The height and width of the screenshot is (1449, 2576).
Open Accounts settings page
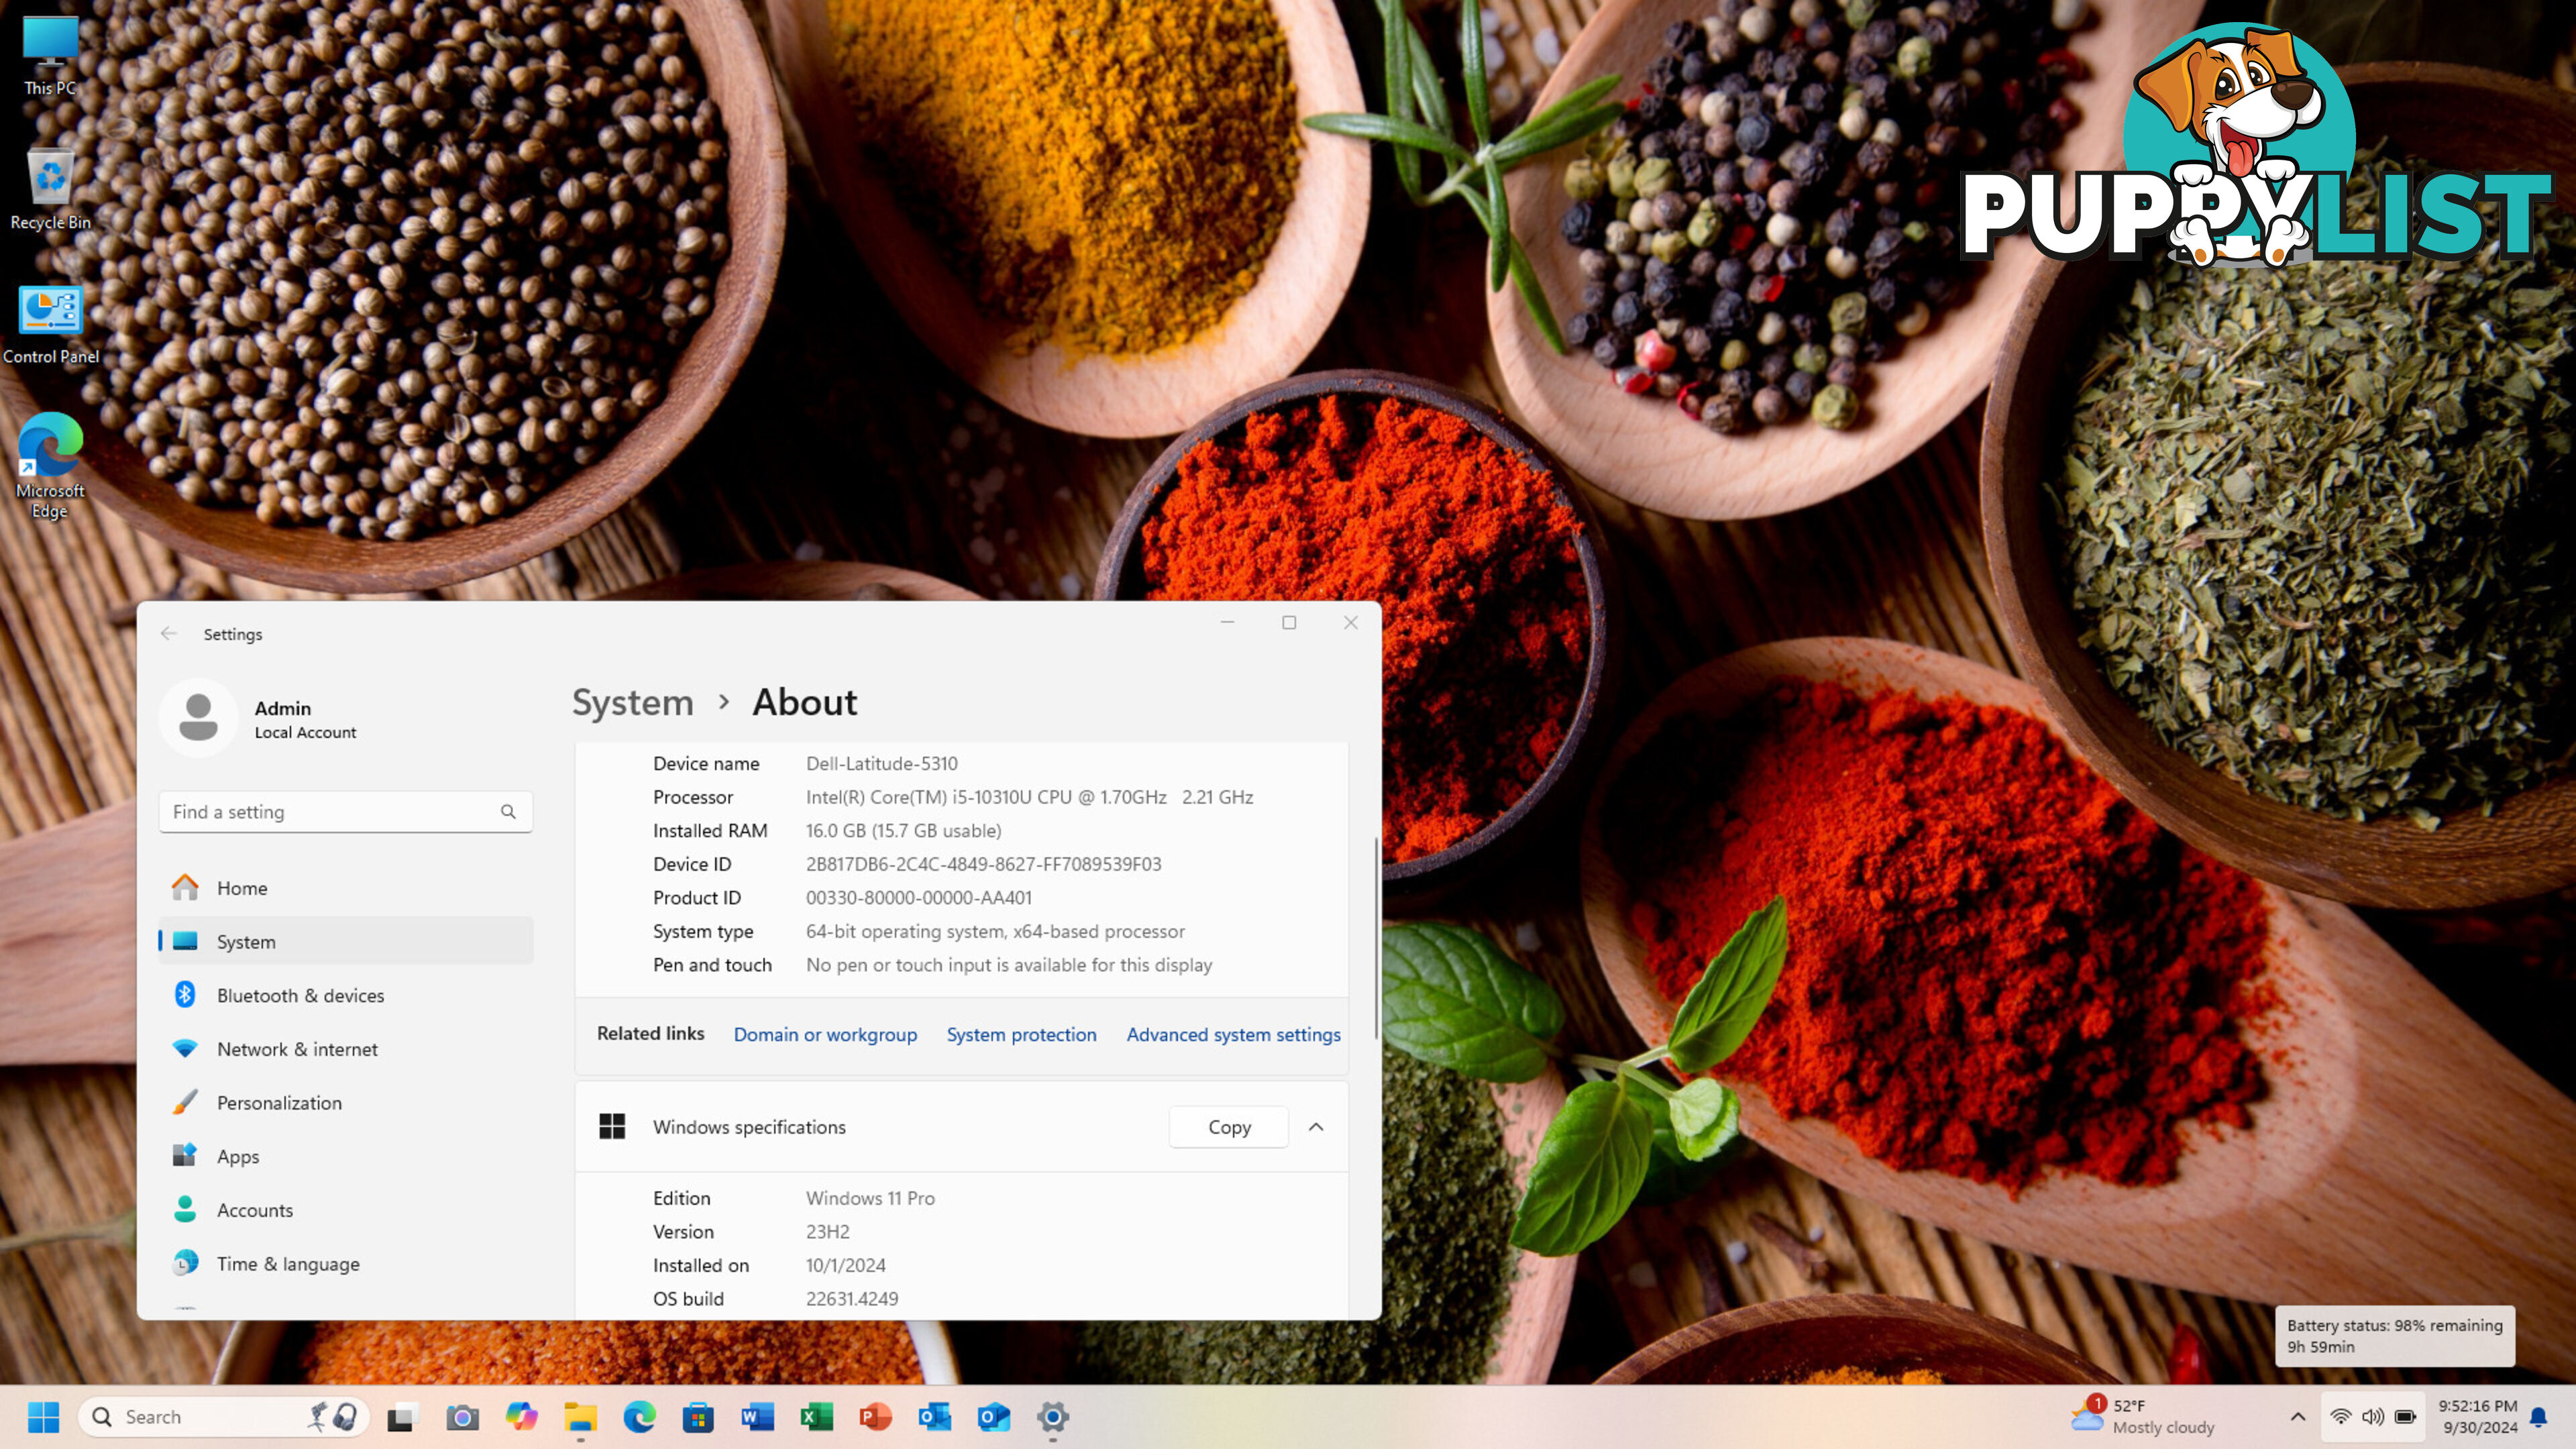point(346,1210)
